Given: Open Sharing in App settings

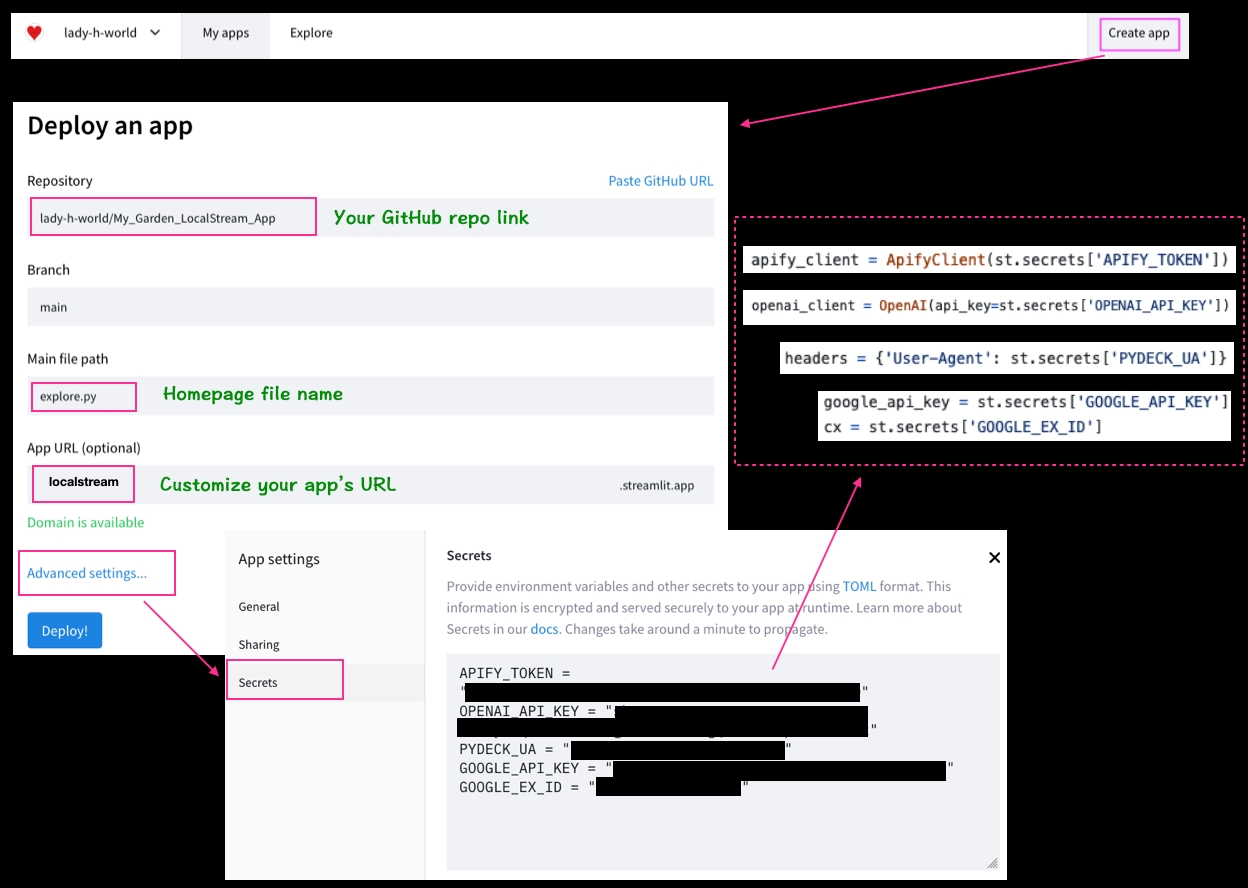Looking at the screenshot, I should pos(259,645).
